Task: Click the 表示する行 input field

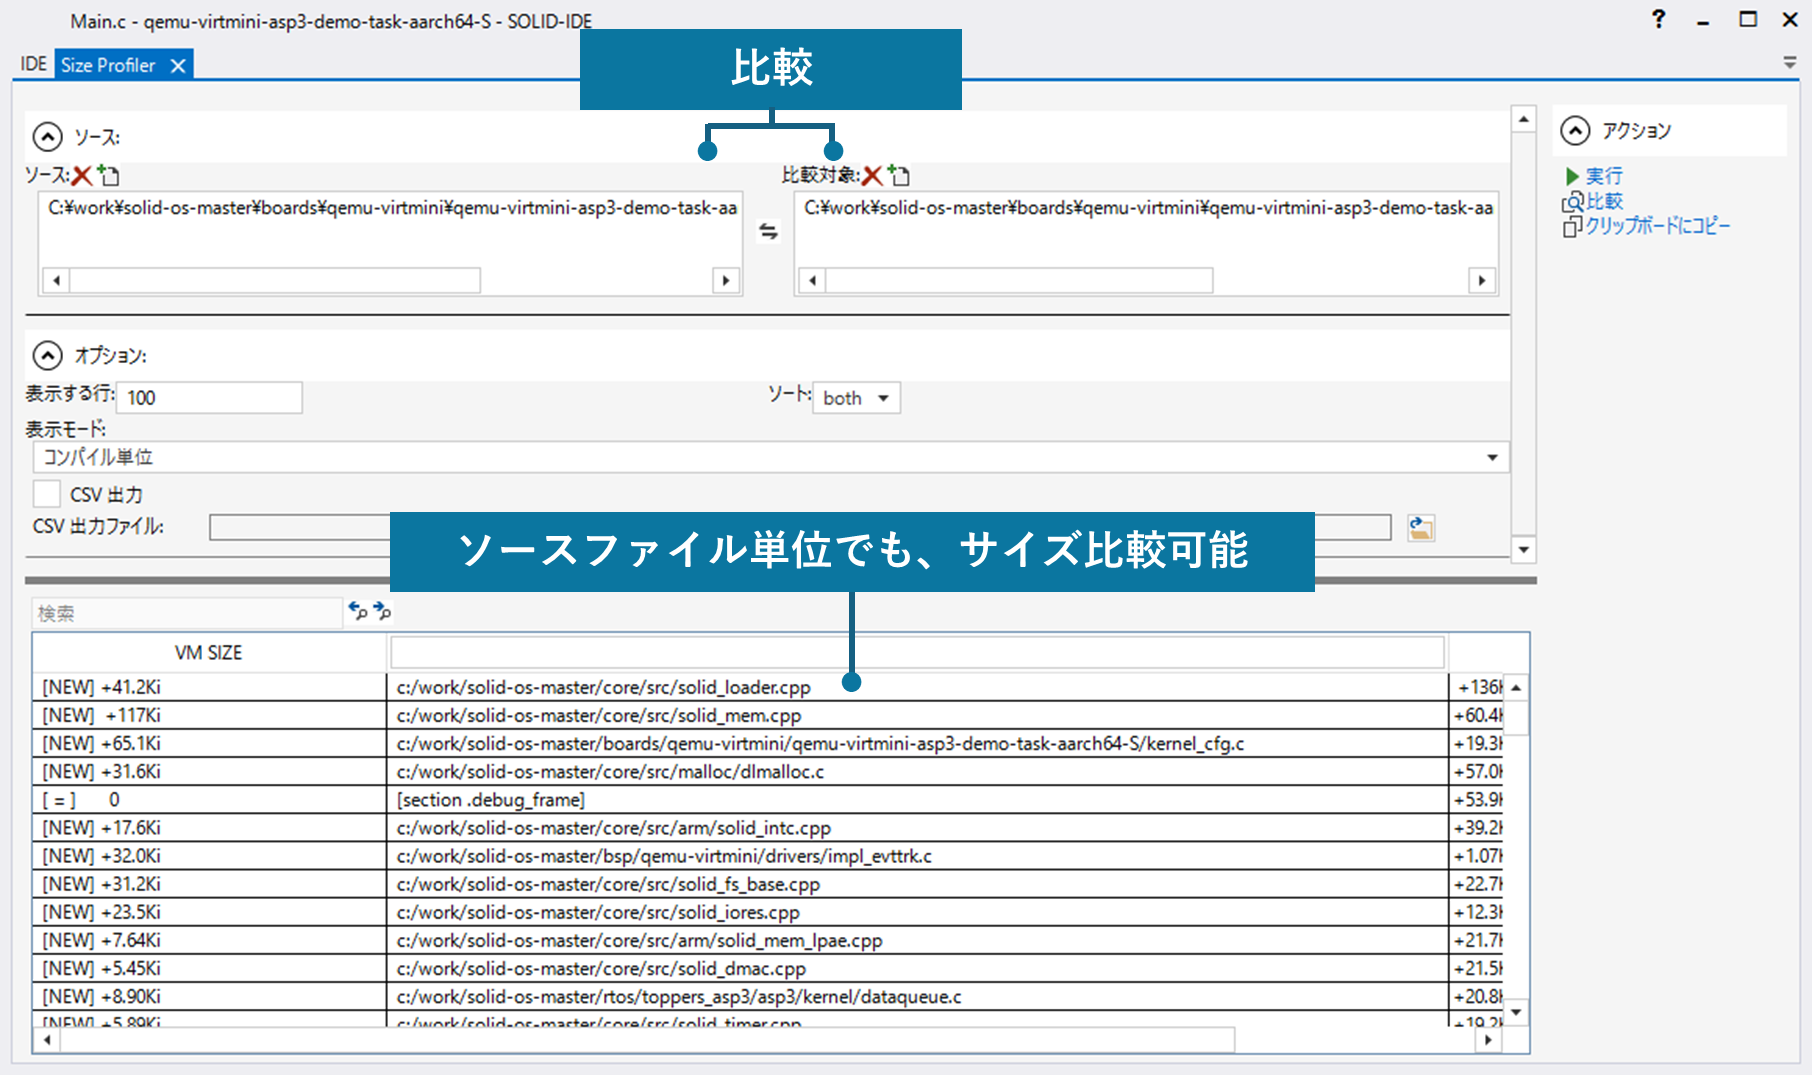Action: coord(210,398)
